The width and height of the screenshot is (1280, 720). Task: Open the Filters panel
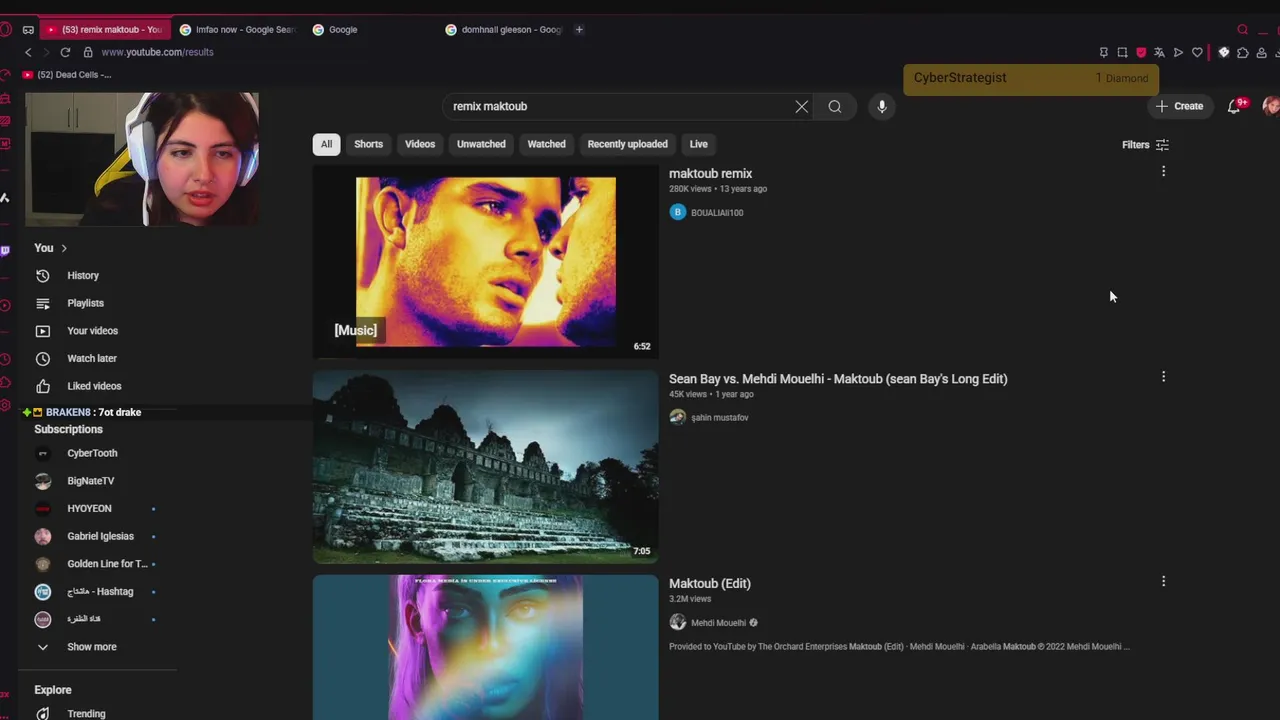pos(1145,145)
